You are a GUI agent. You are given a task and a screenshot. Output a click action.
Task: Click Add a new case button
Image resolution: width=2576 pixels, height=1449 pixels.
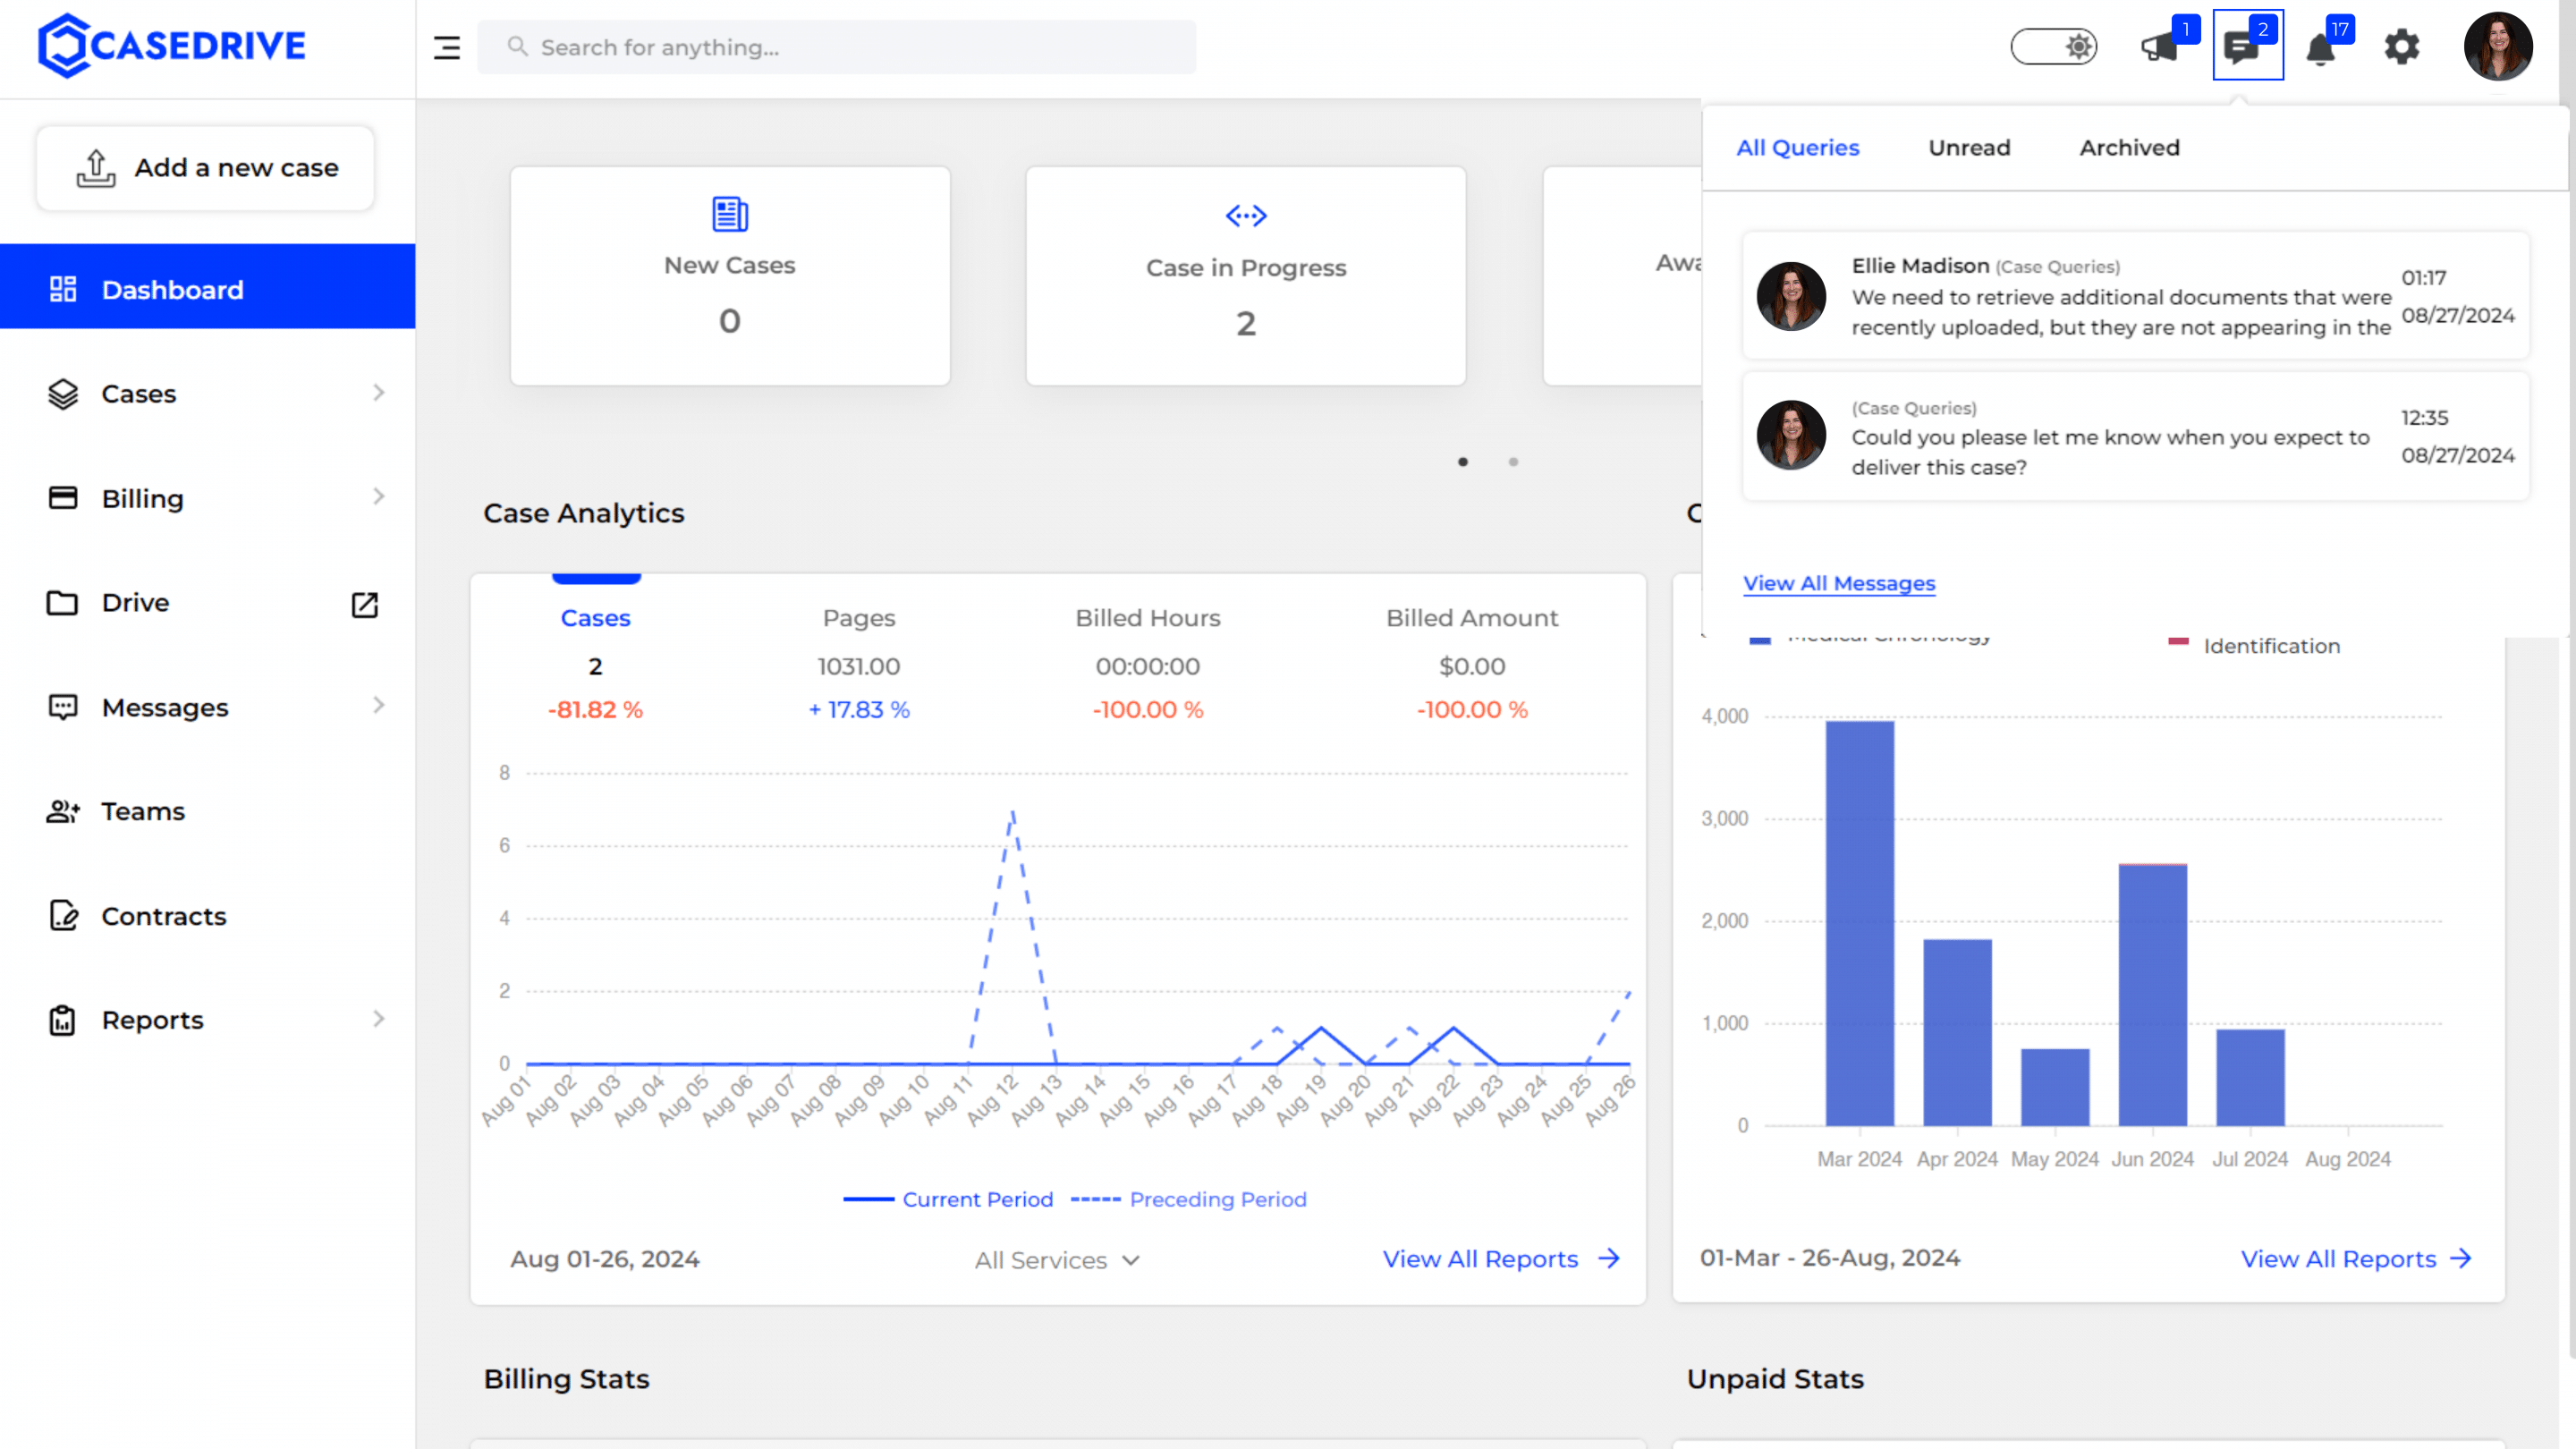(205, 168)
